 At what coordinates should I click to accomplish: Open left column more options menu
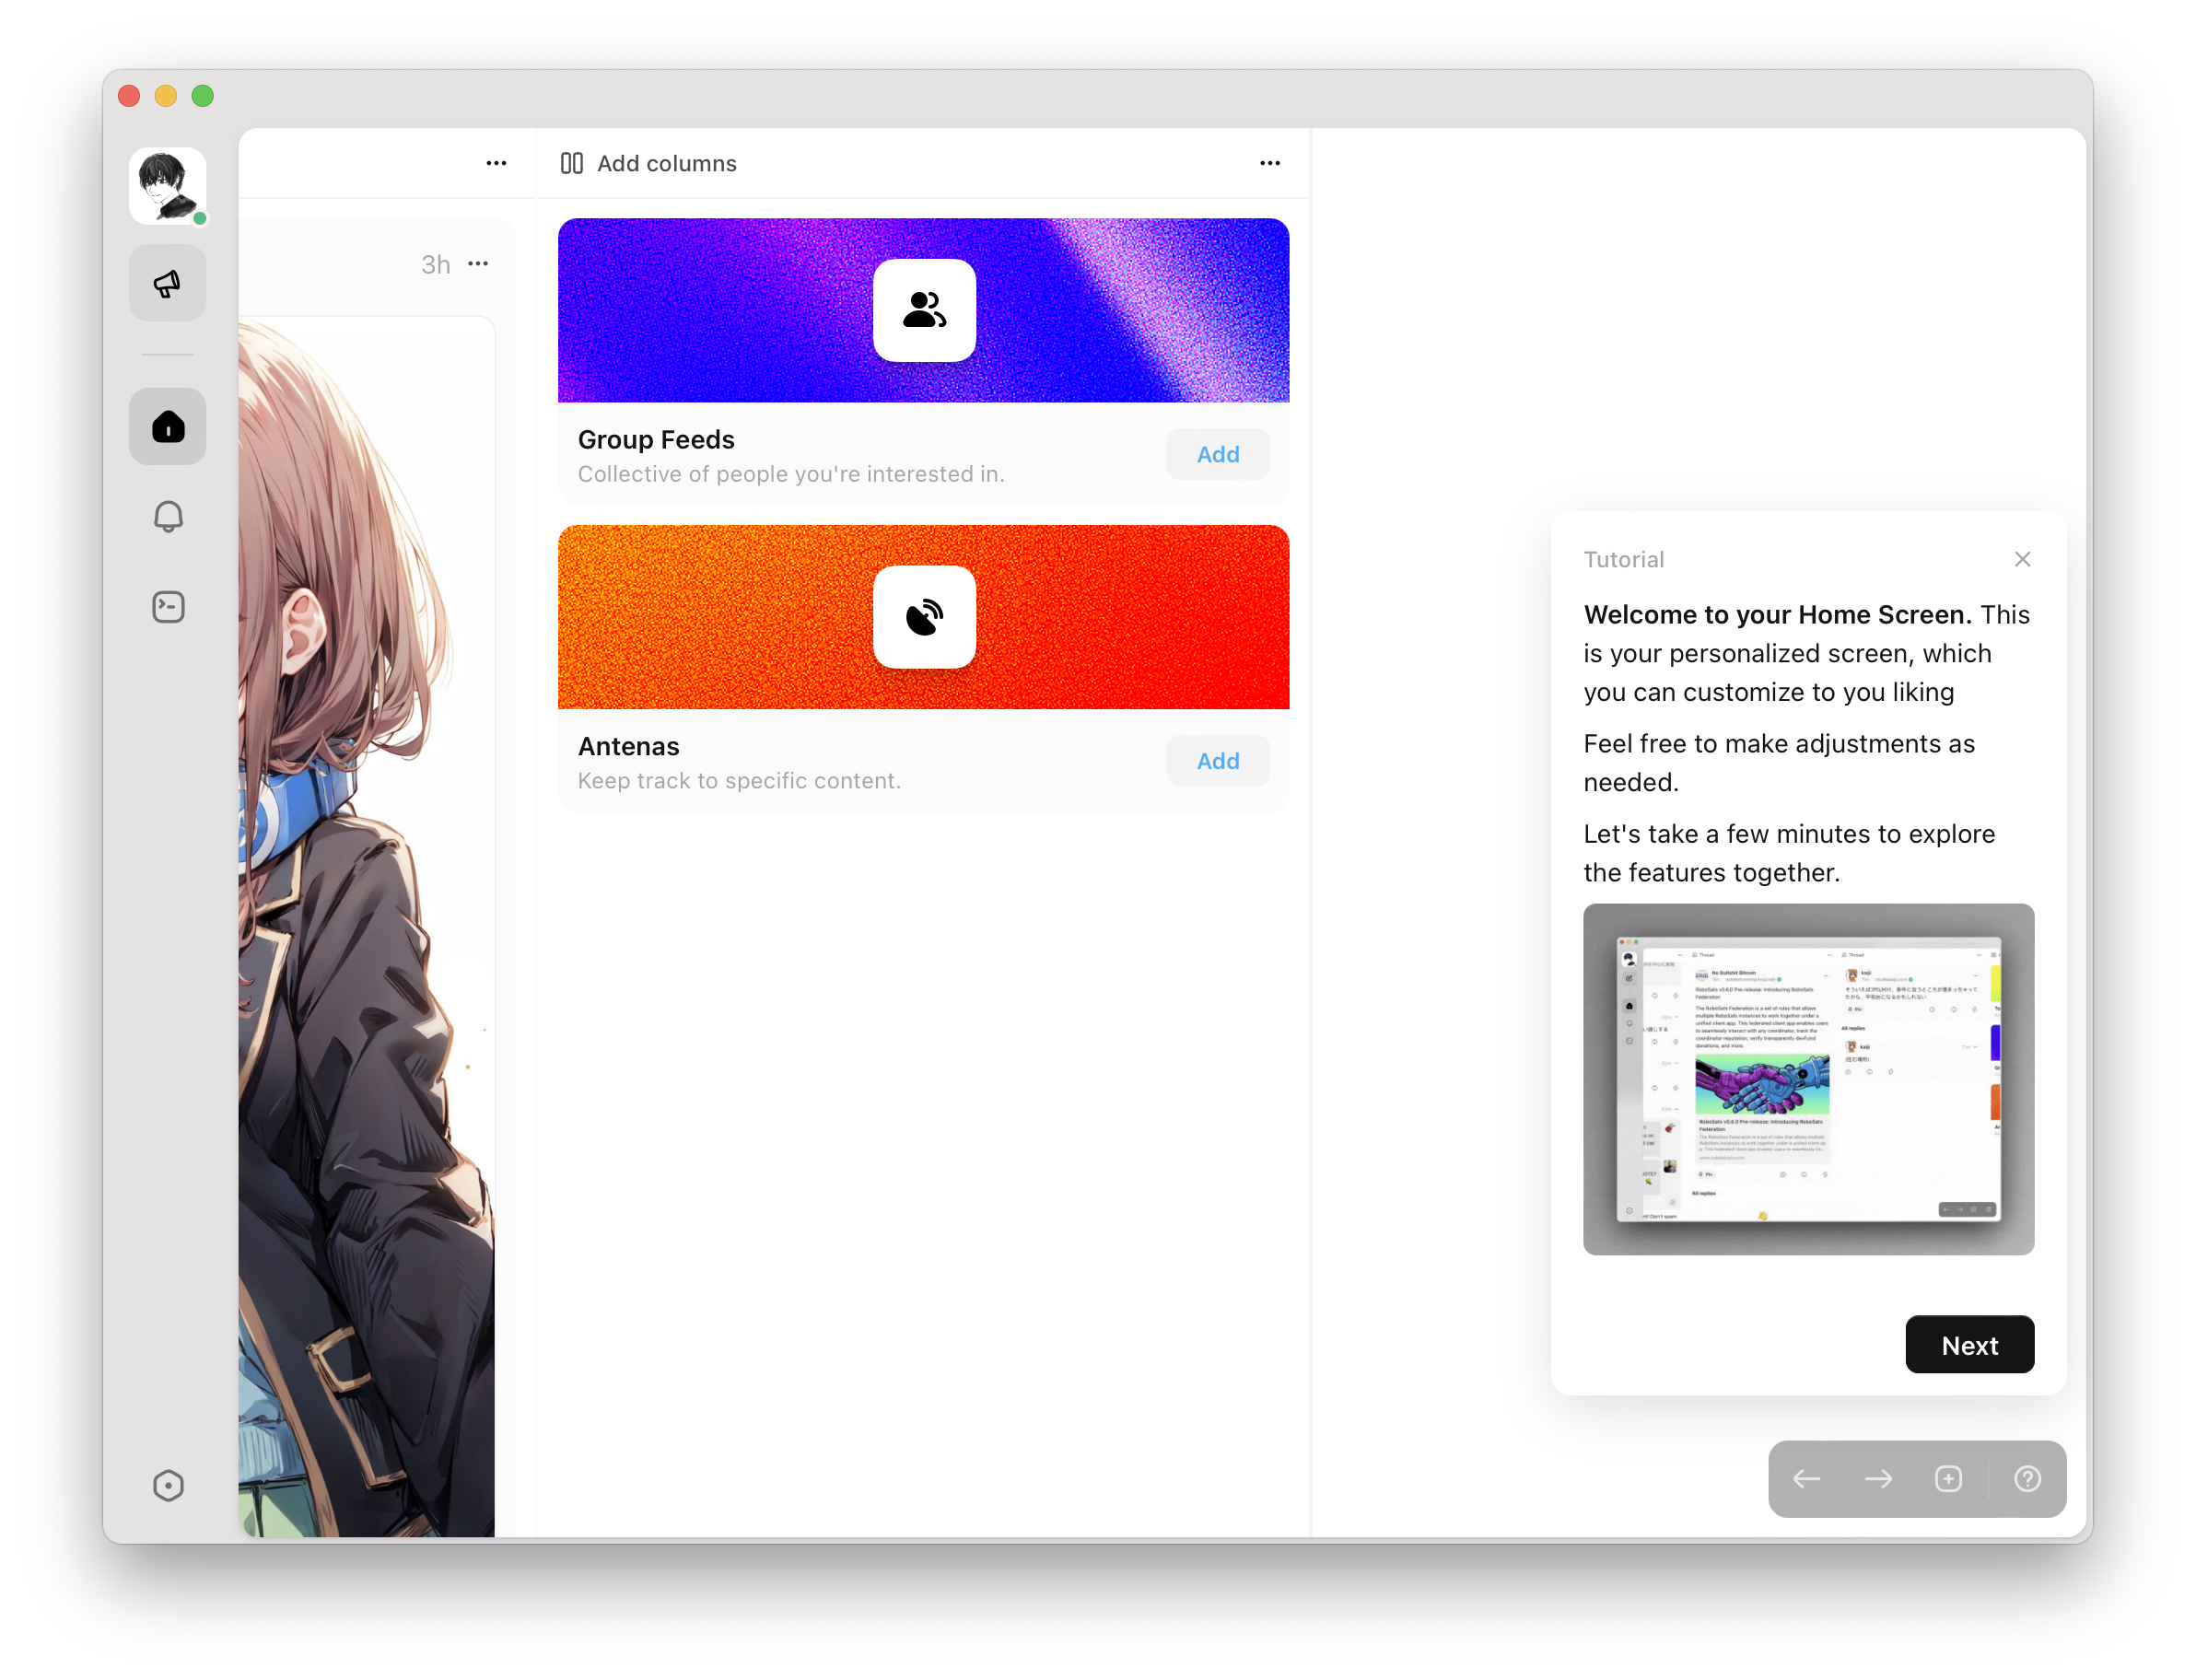(496, 163)
